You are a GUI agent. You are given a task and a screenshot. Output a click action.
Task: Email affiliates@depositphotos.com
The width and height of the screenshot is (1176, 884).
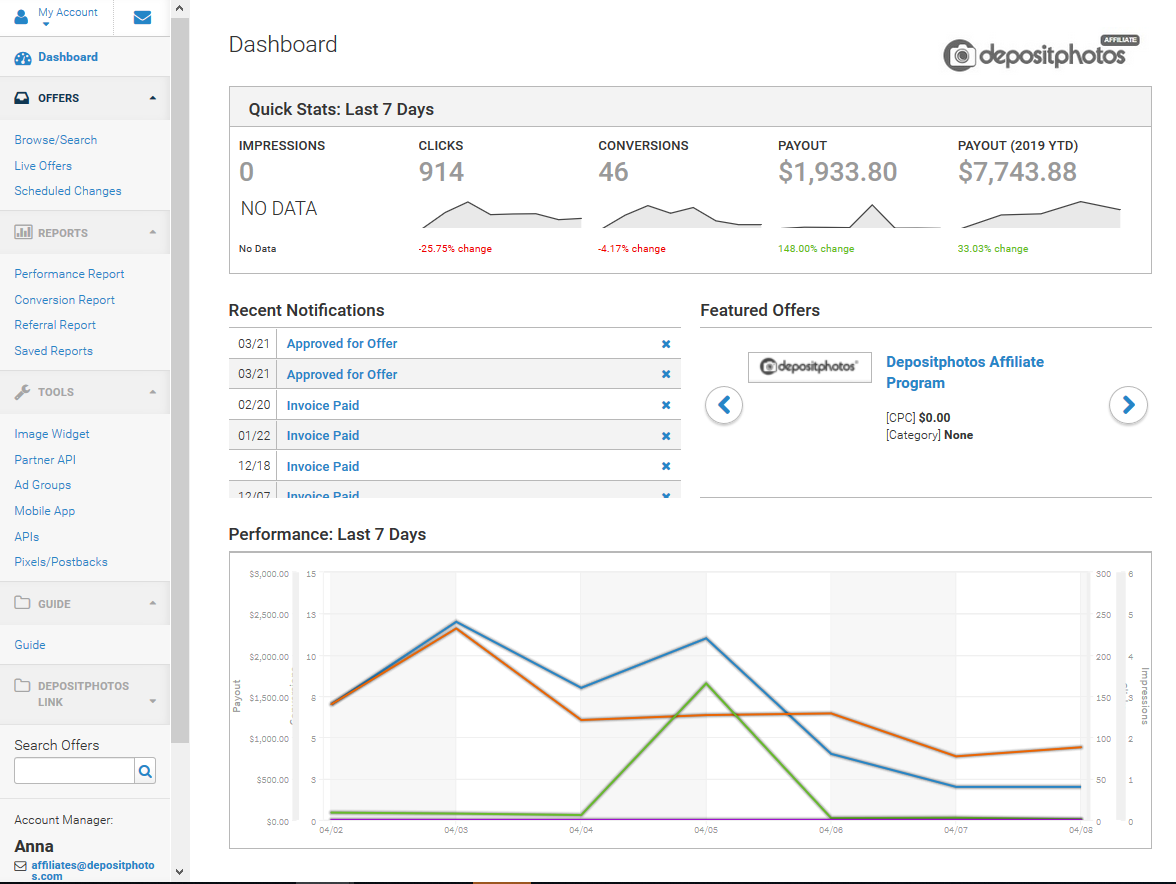tap(92, 870)
